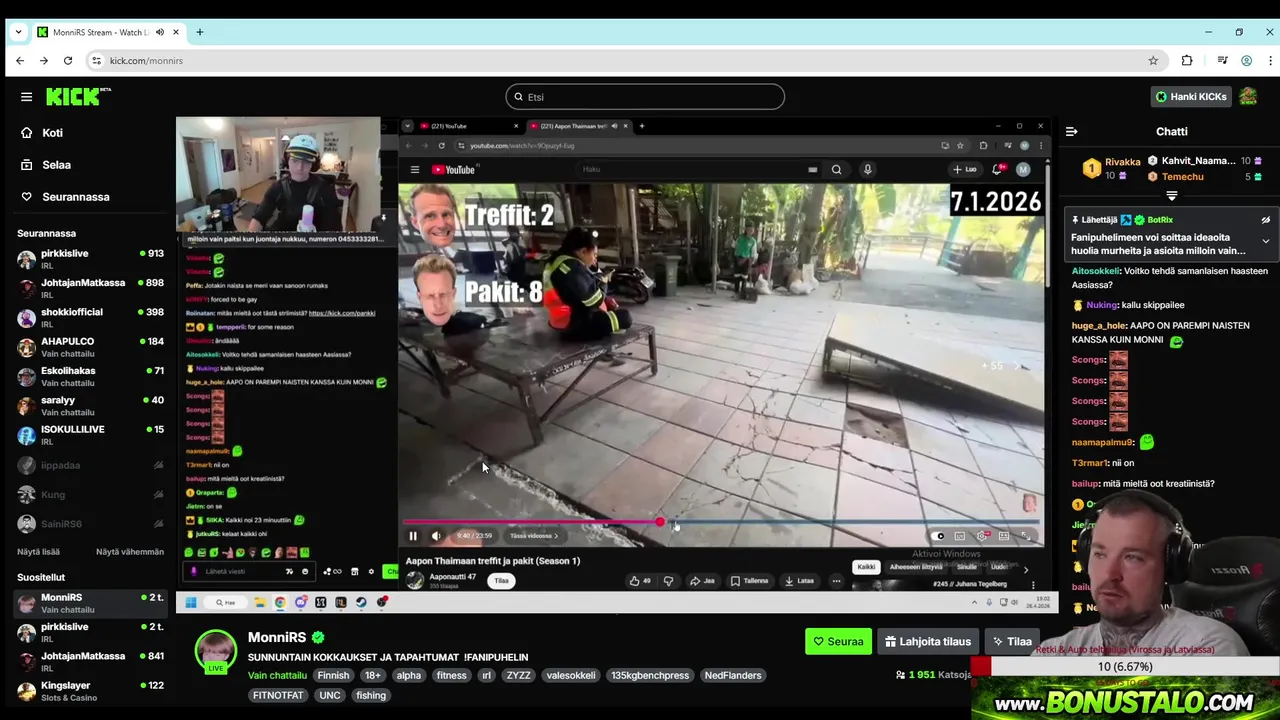Reload the kick.com page
The height and width of the screenshot is (720, 1280).
coord(68,61)
